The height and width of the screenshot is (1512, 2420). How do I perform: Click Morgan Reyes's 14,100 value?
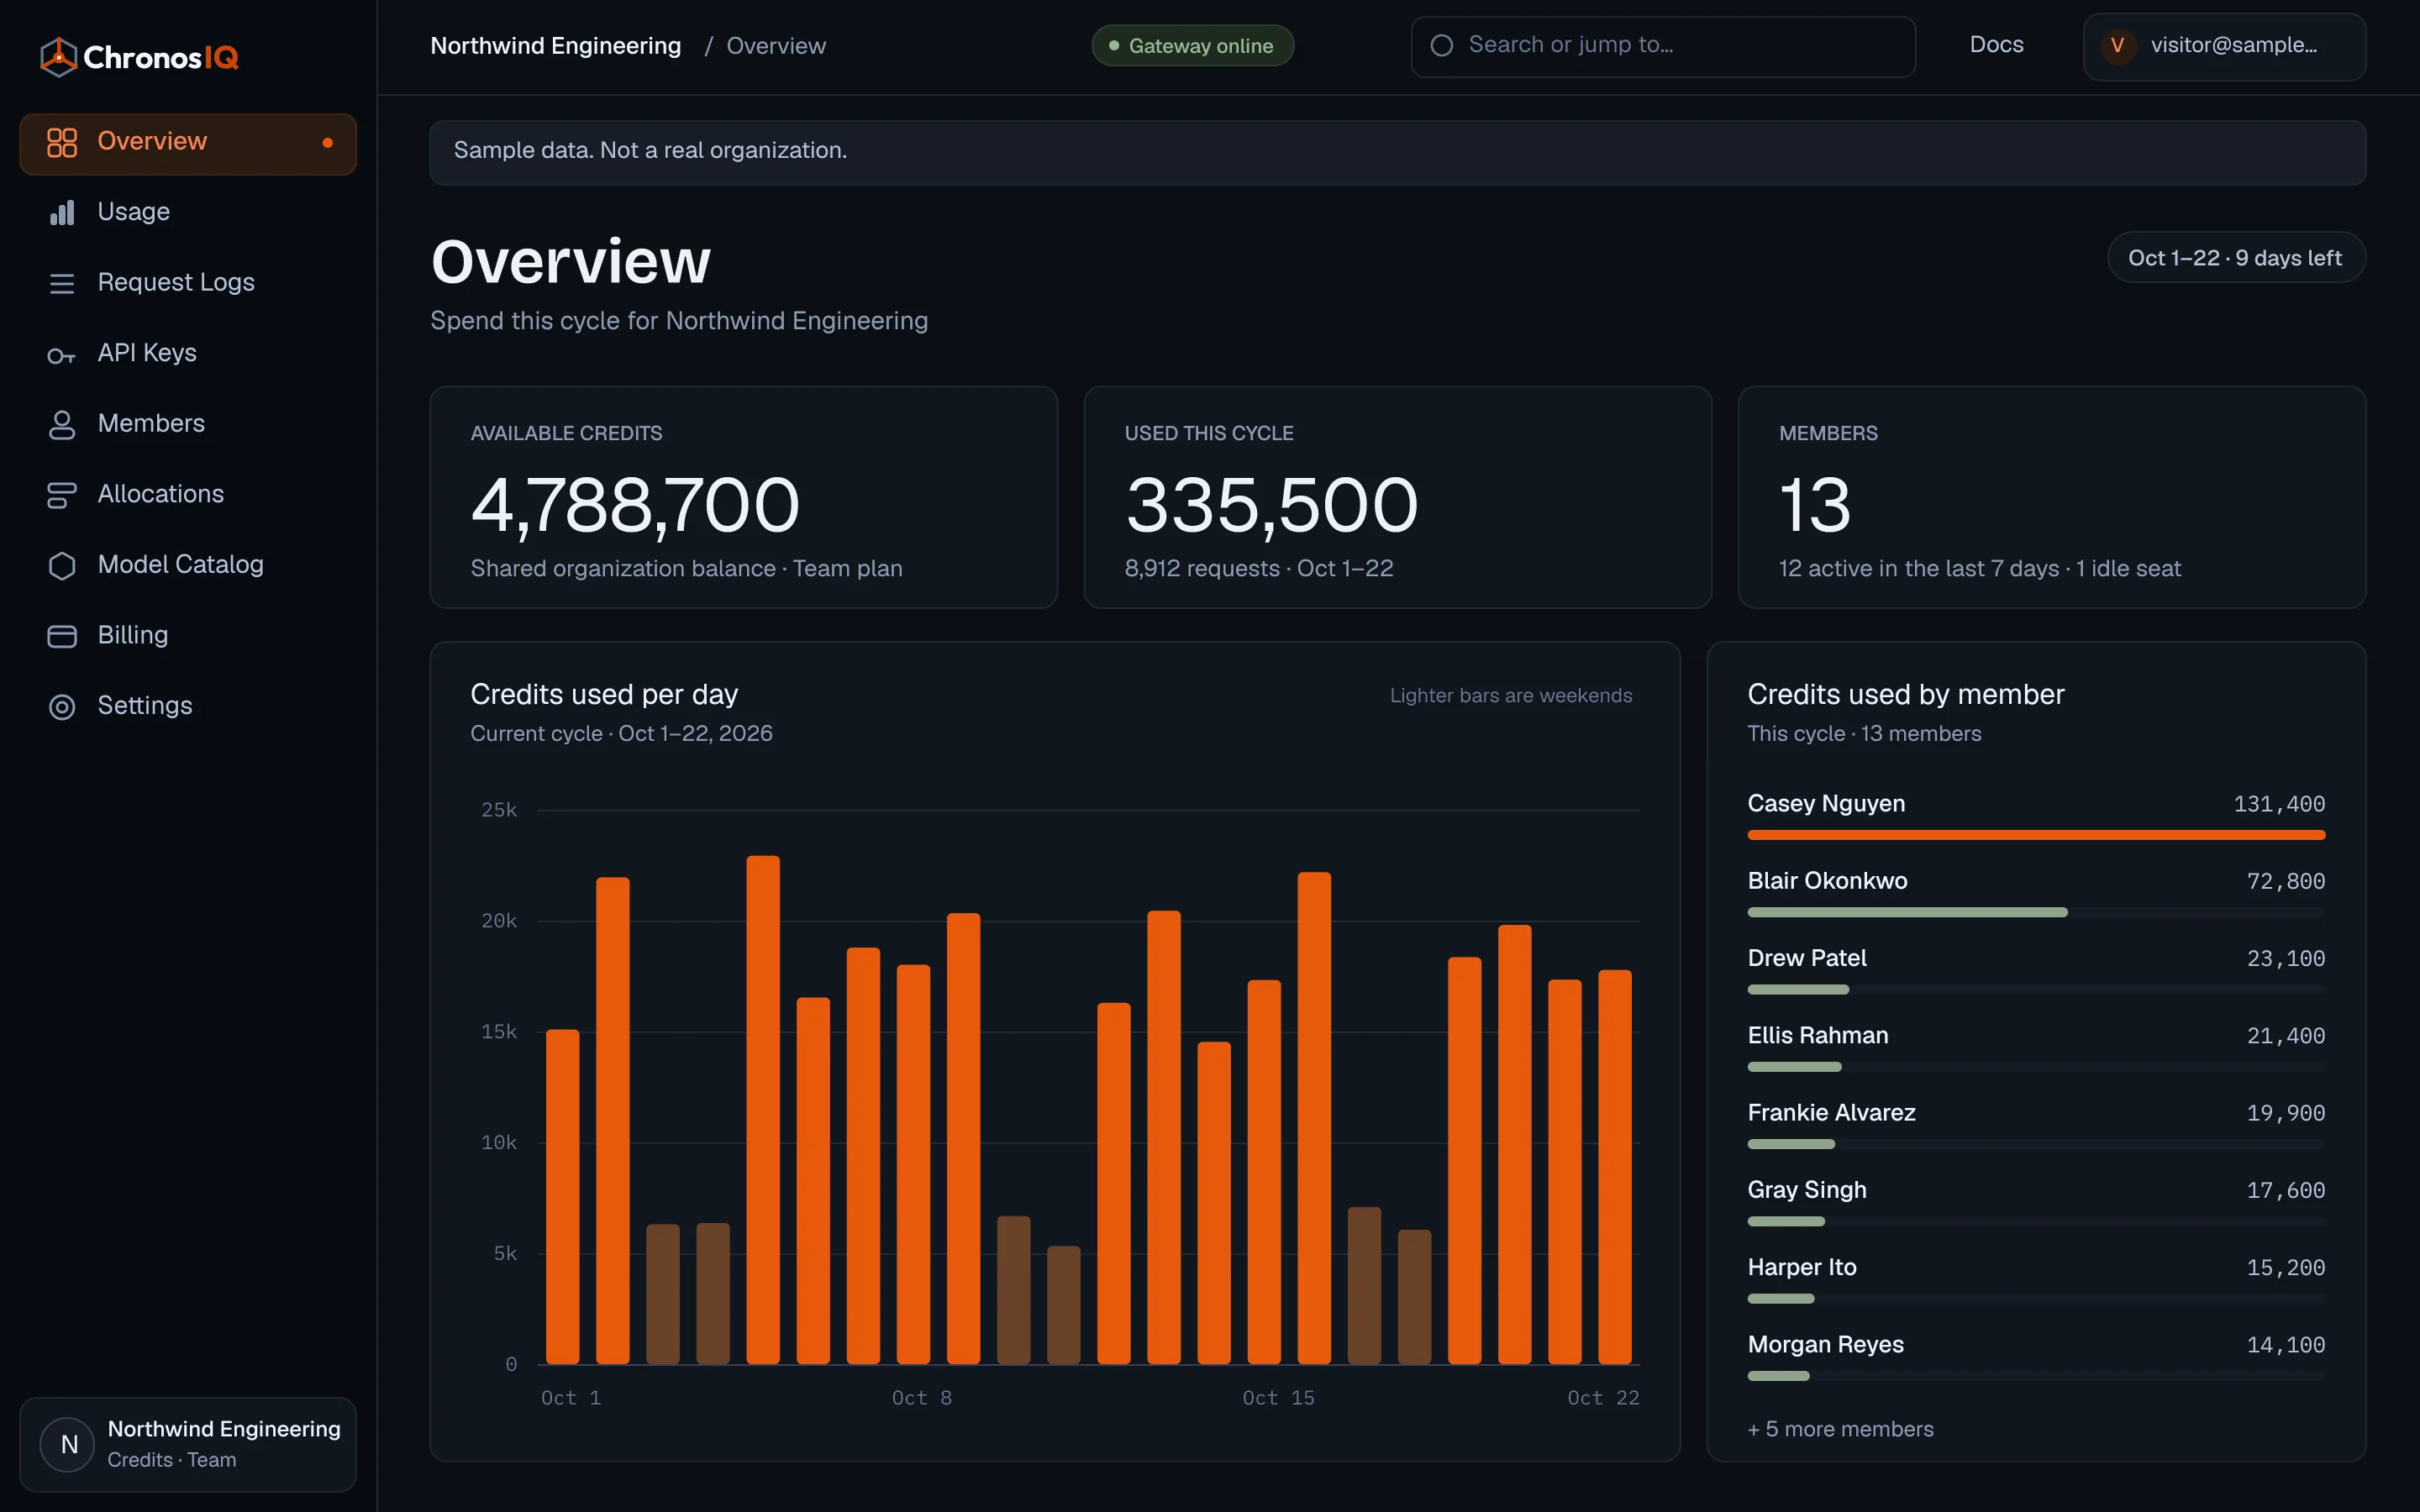point(2285,1345)
